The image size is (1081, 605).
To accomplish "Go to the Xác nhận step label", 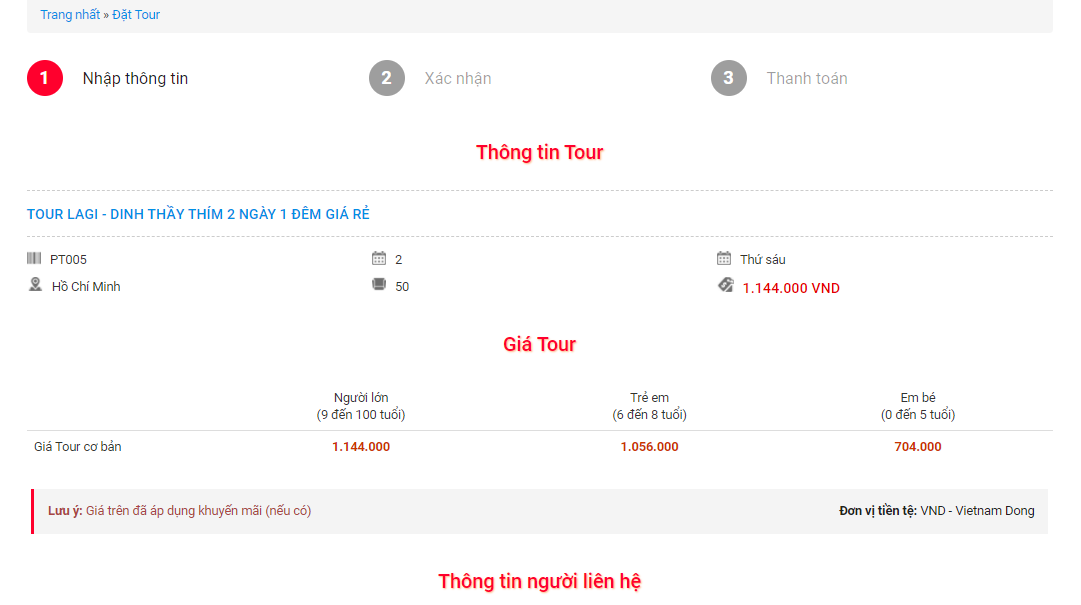I will tap(458, 78).
